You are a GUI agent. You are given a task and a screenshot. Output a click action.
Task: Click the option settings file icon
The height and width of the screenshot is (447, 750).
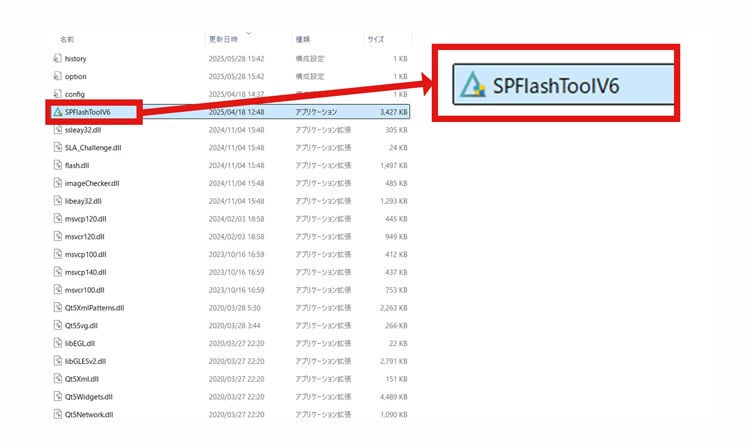tap(57, 76)
